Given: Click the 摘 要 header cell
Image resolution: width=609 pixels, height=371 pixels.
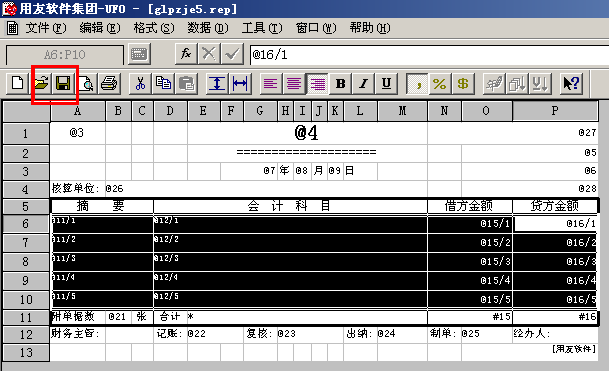Looking at the screenshot, I should click(102, 206).
